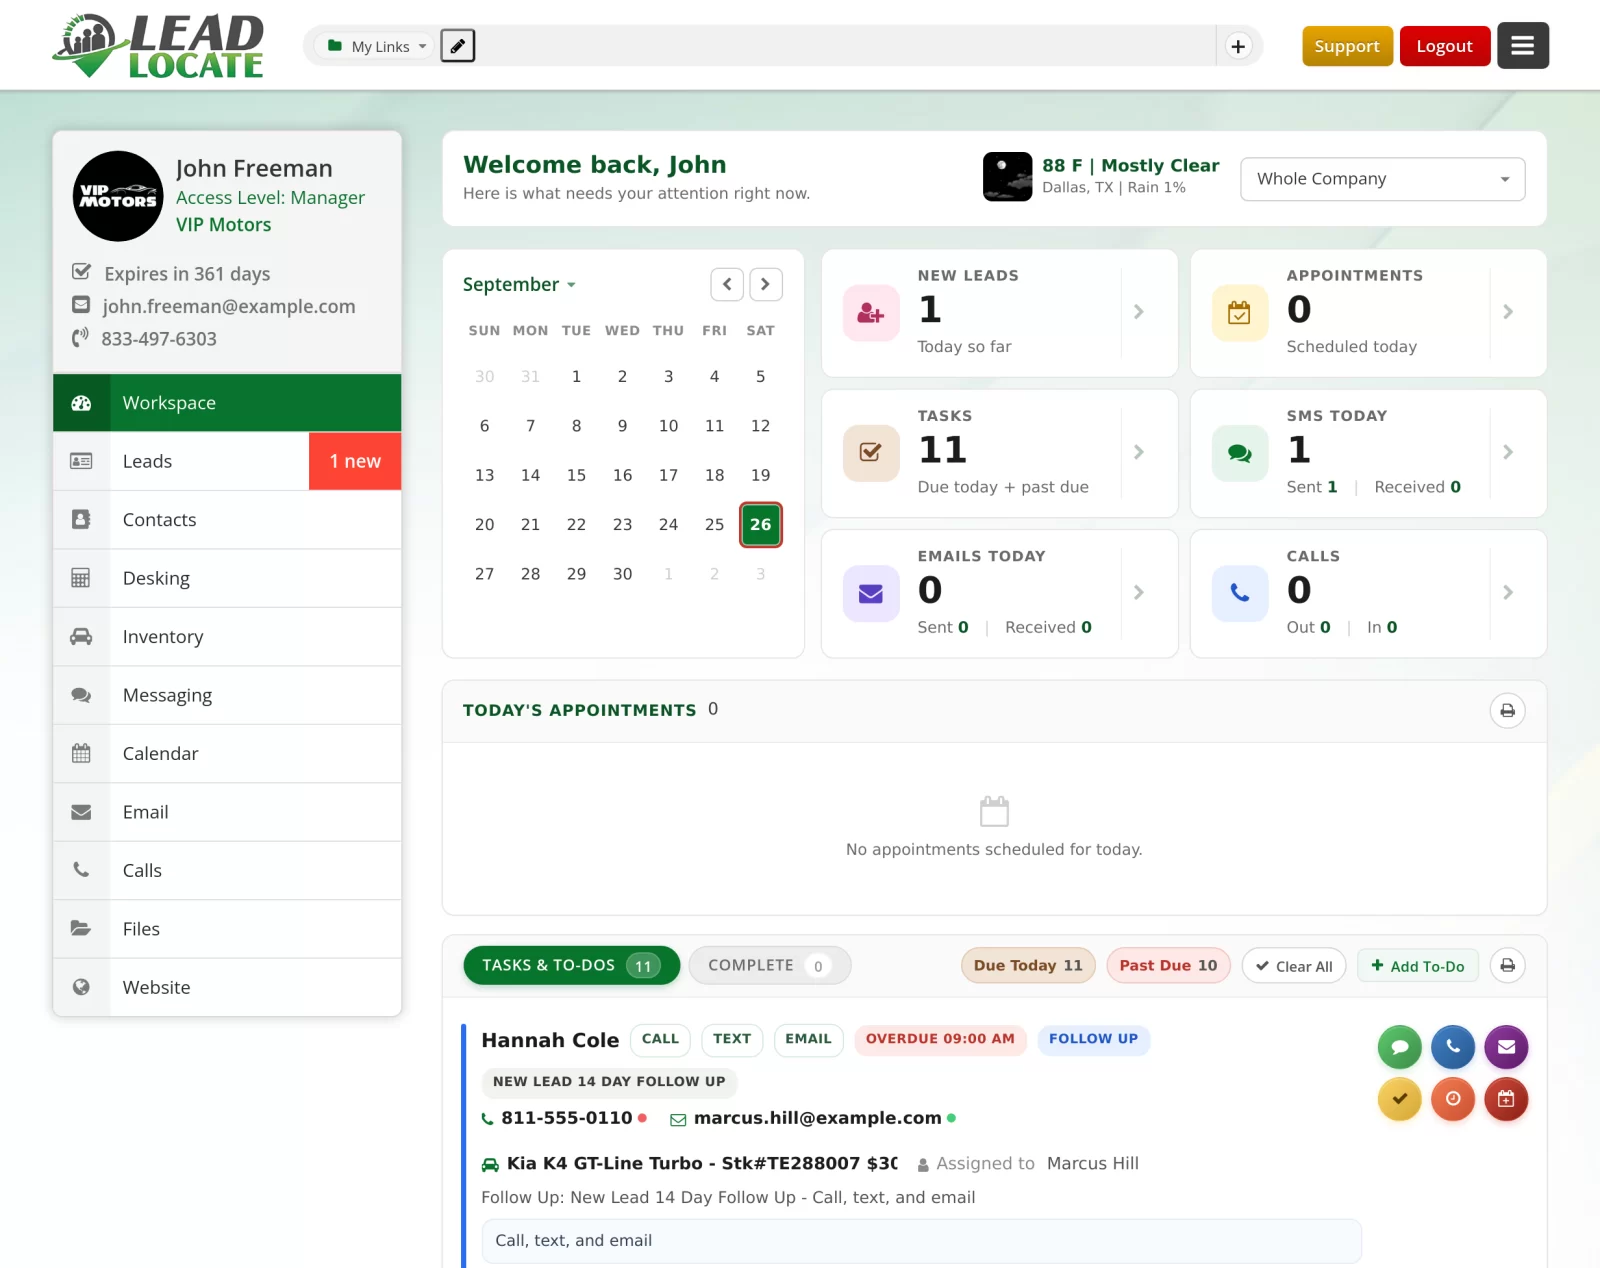Filter tasks by Past Due

tap(1168, 965)
